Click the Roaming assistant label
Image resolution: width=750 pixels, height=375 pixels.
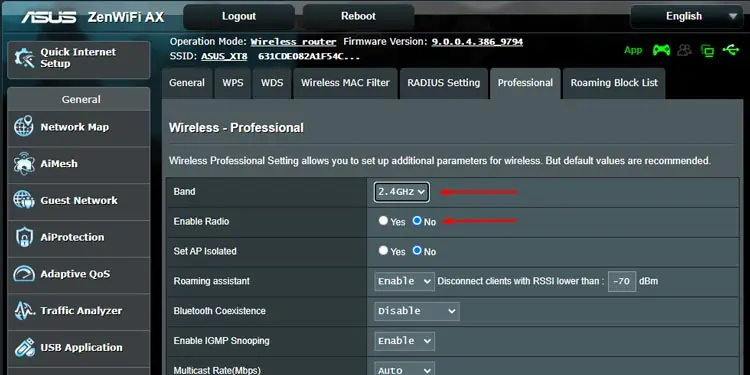tap(211, 281)
